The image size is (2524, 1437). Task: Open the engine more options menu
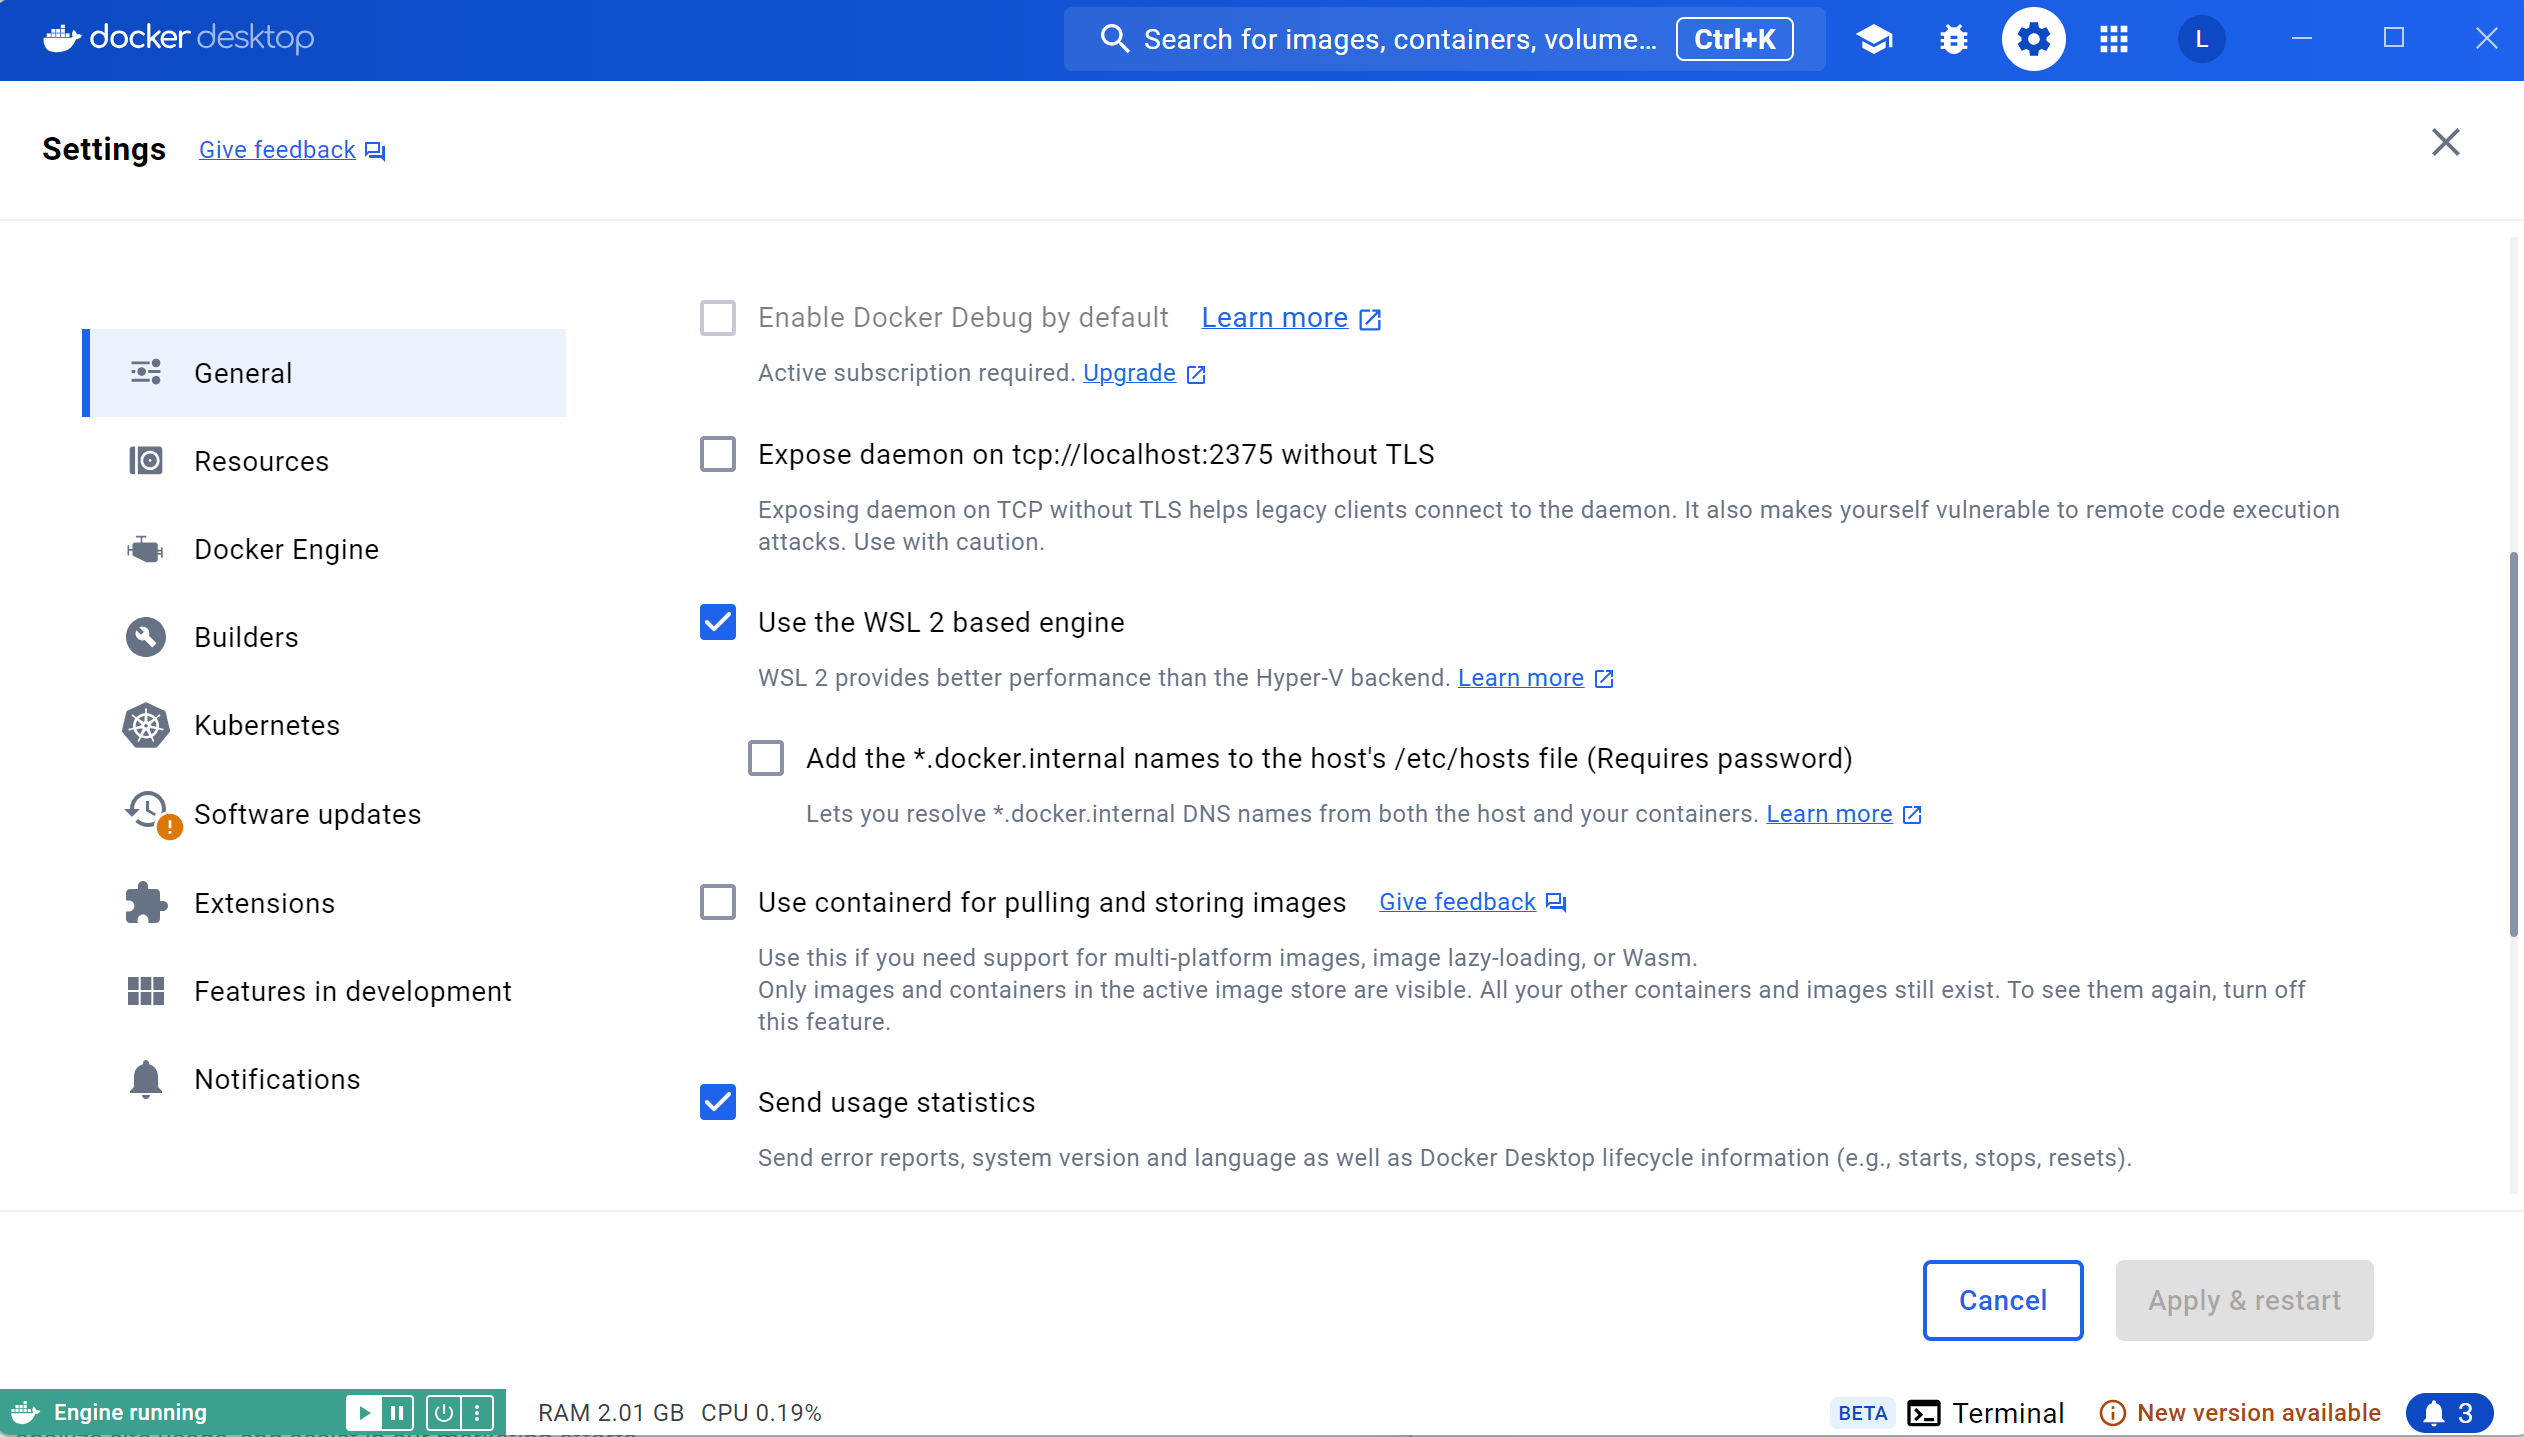coord(477,1412)
